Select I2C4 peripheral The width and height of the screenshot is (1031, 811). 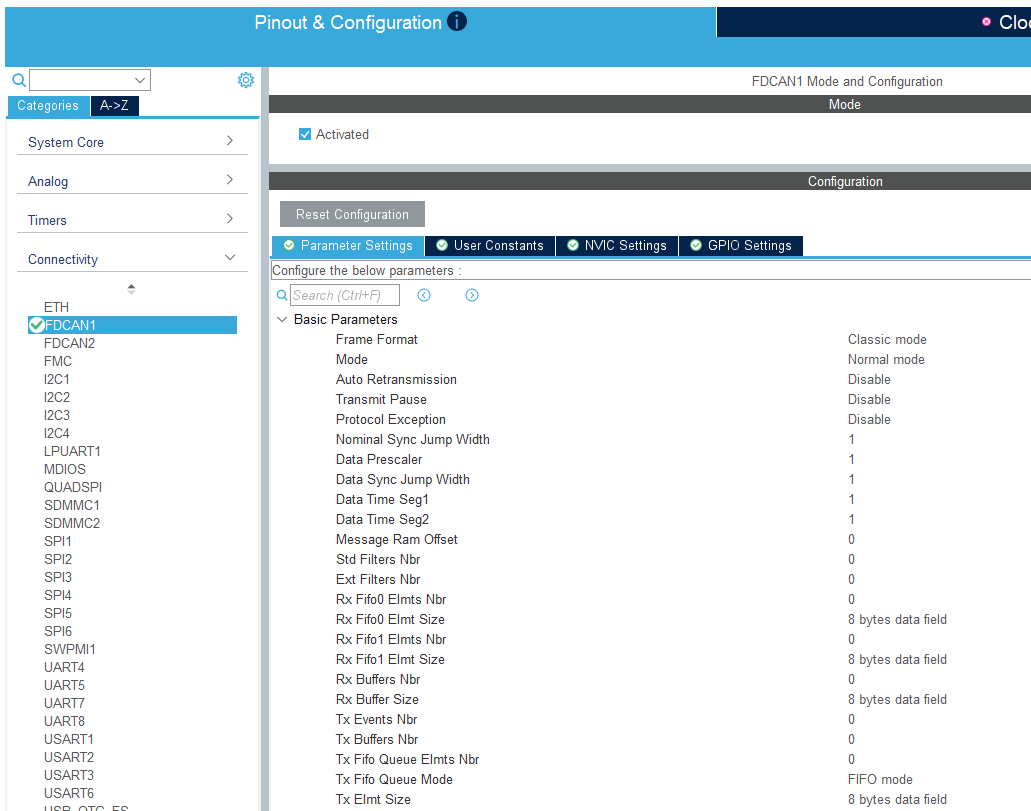(57, 433)
